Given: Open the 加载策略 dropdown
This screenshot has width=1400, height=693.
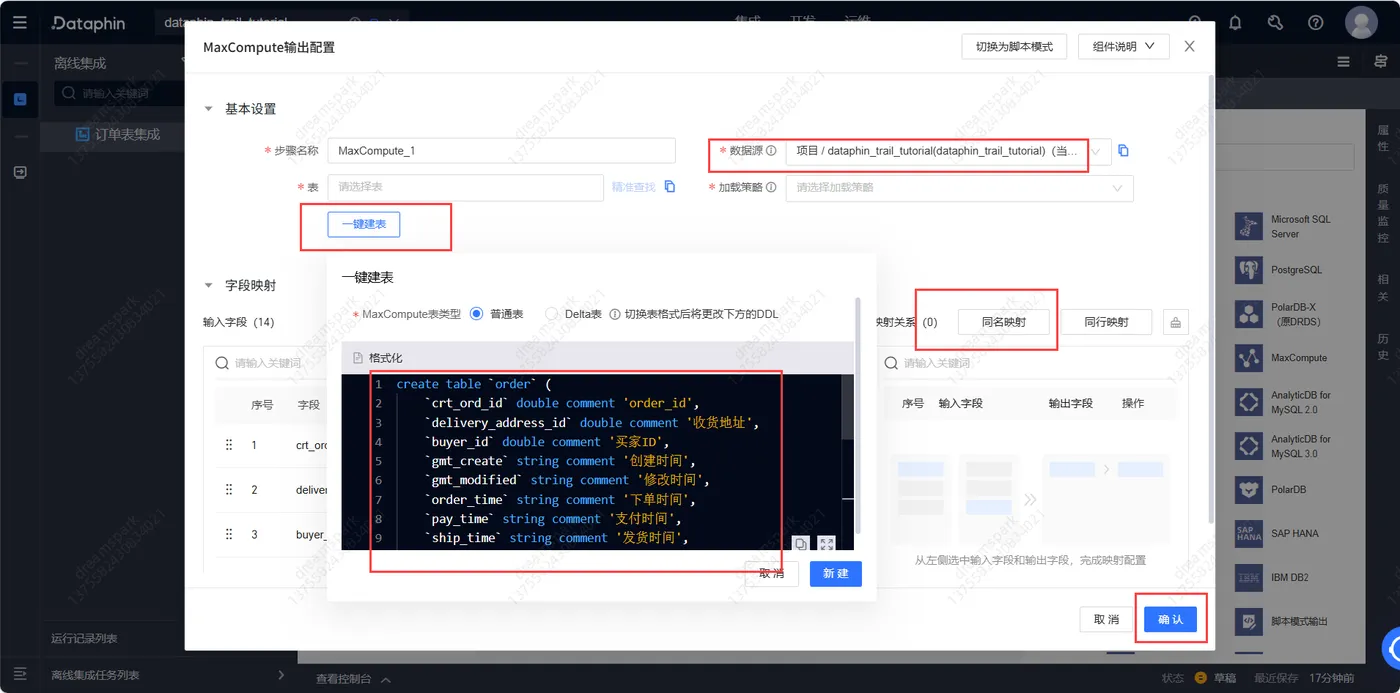Looking at the screenshot, I should coord(960,187).
